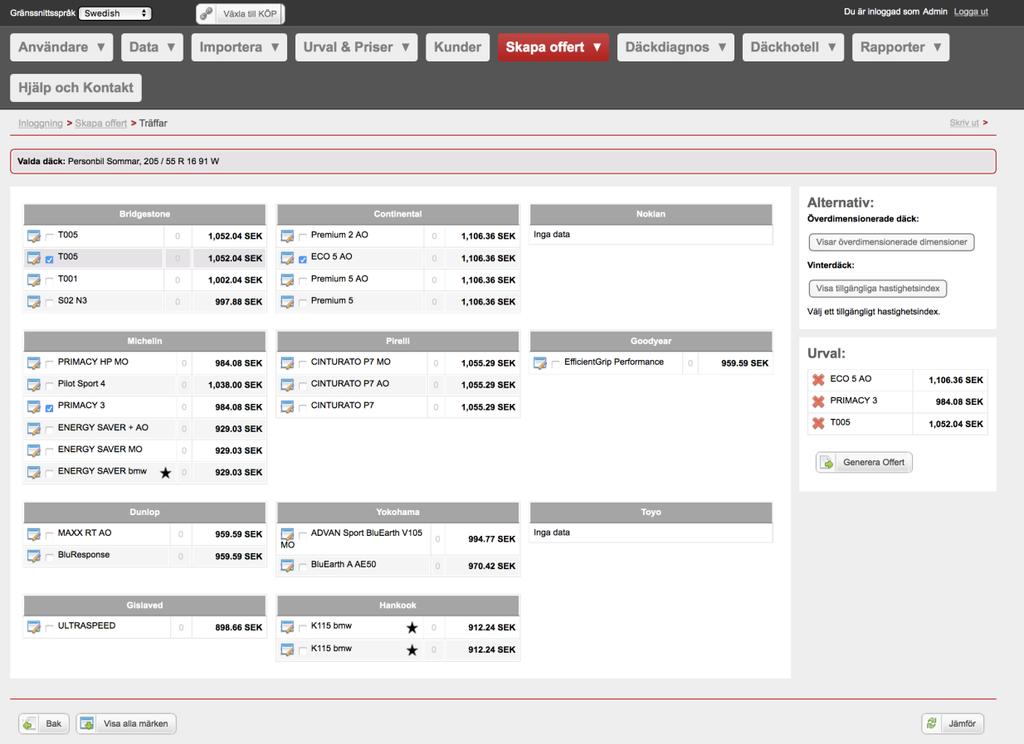The height and width of the screenshot is (744, 1024).
Task: Expand the red Skapa offert menu
Action: (x=553, y=47)
